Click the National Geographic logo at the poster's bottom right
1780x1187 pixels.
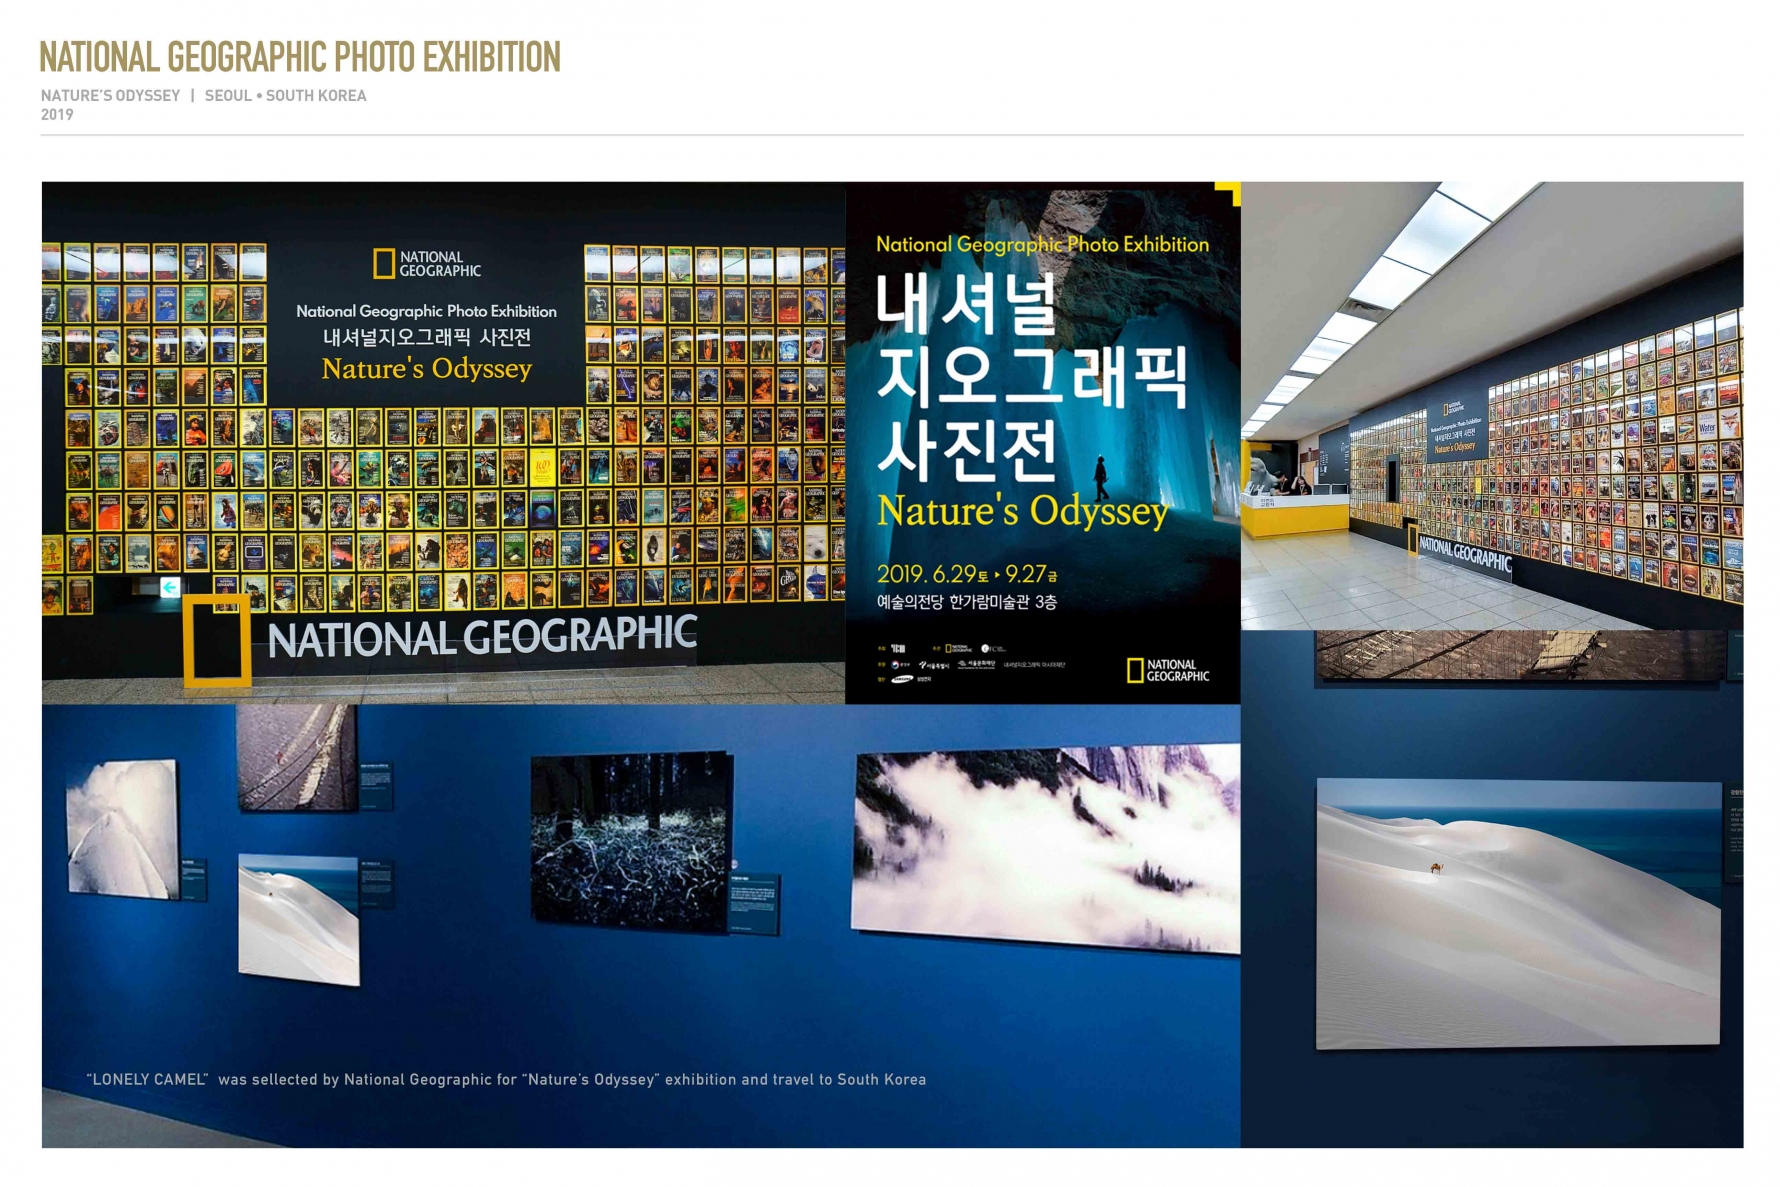pyautogui.click(x=1168, y=670)
